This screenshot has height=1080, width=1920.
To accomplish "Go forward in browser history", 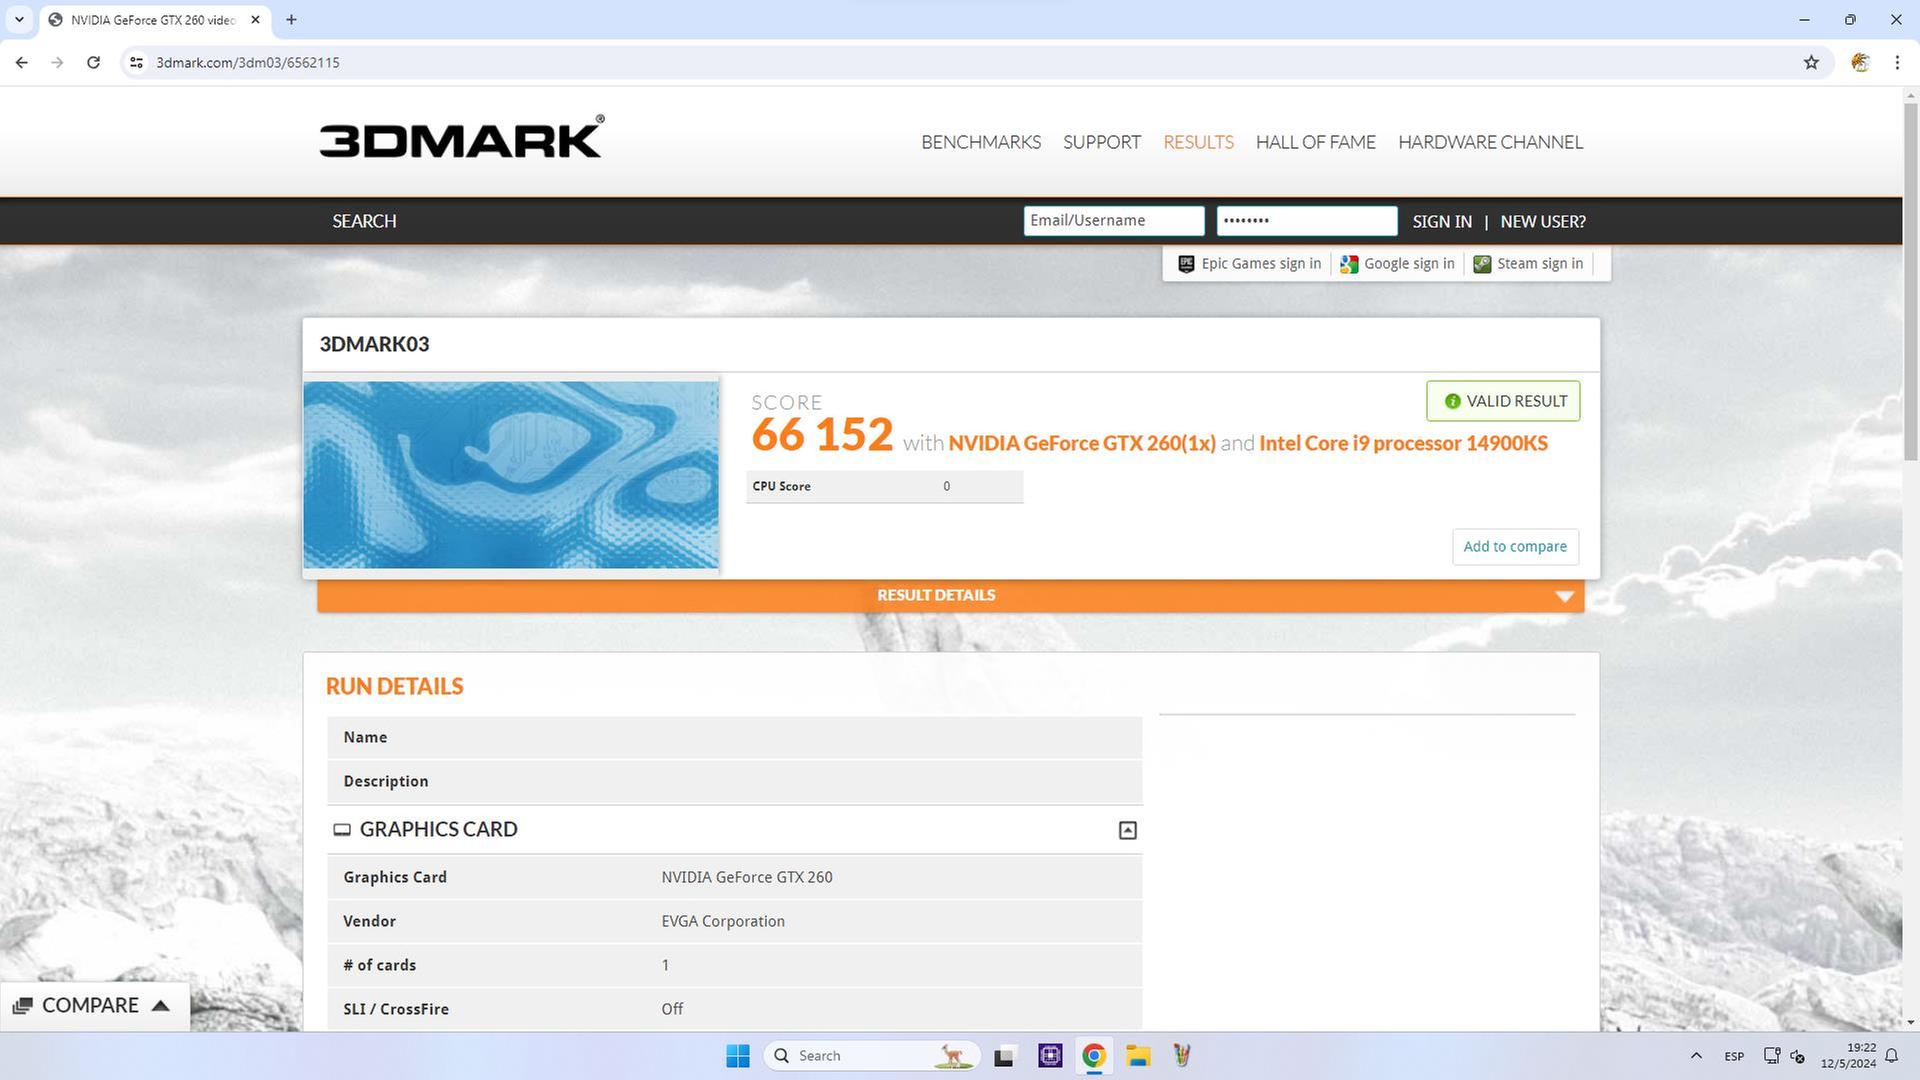I will 57,62.
